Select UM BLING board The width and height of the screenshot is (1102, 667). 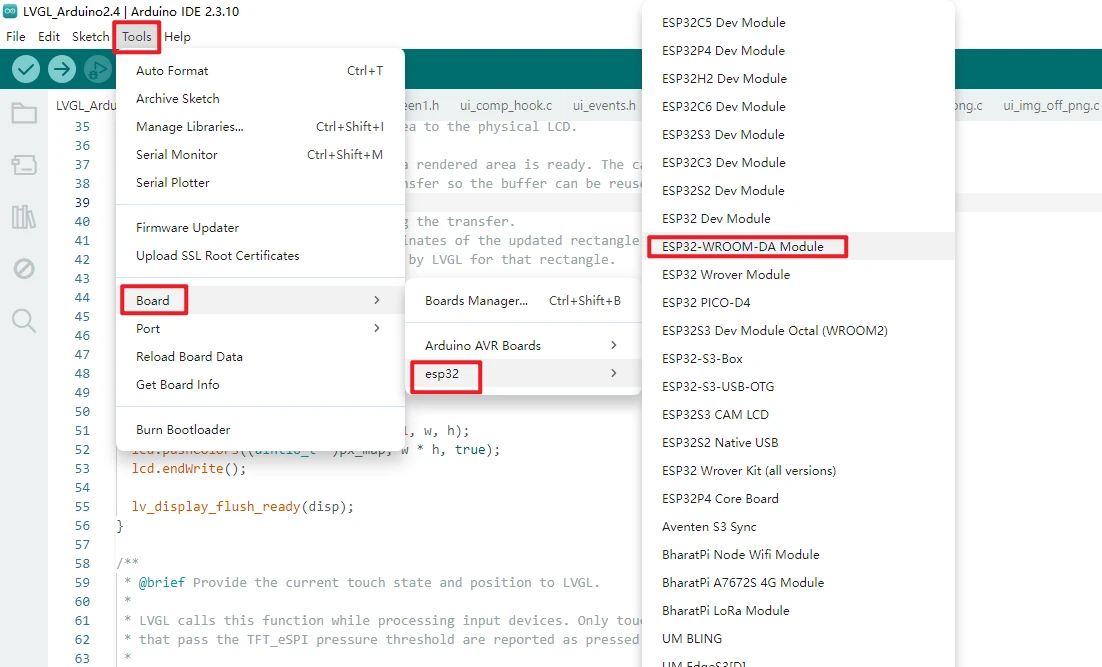(x=799, y=639)
